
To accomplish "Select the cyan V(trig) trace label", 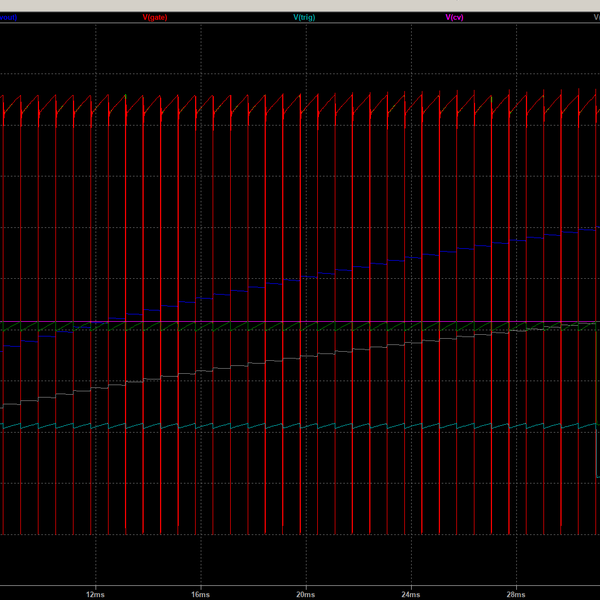I will [x=306, y=17].
